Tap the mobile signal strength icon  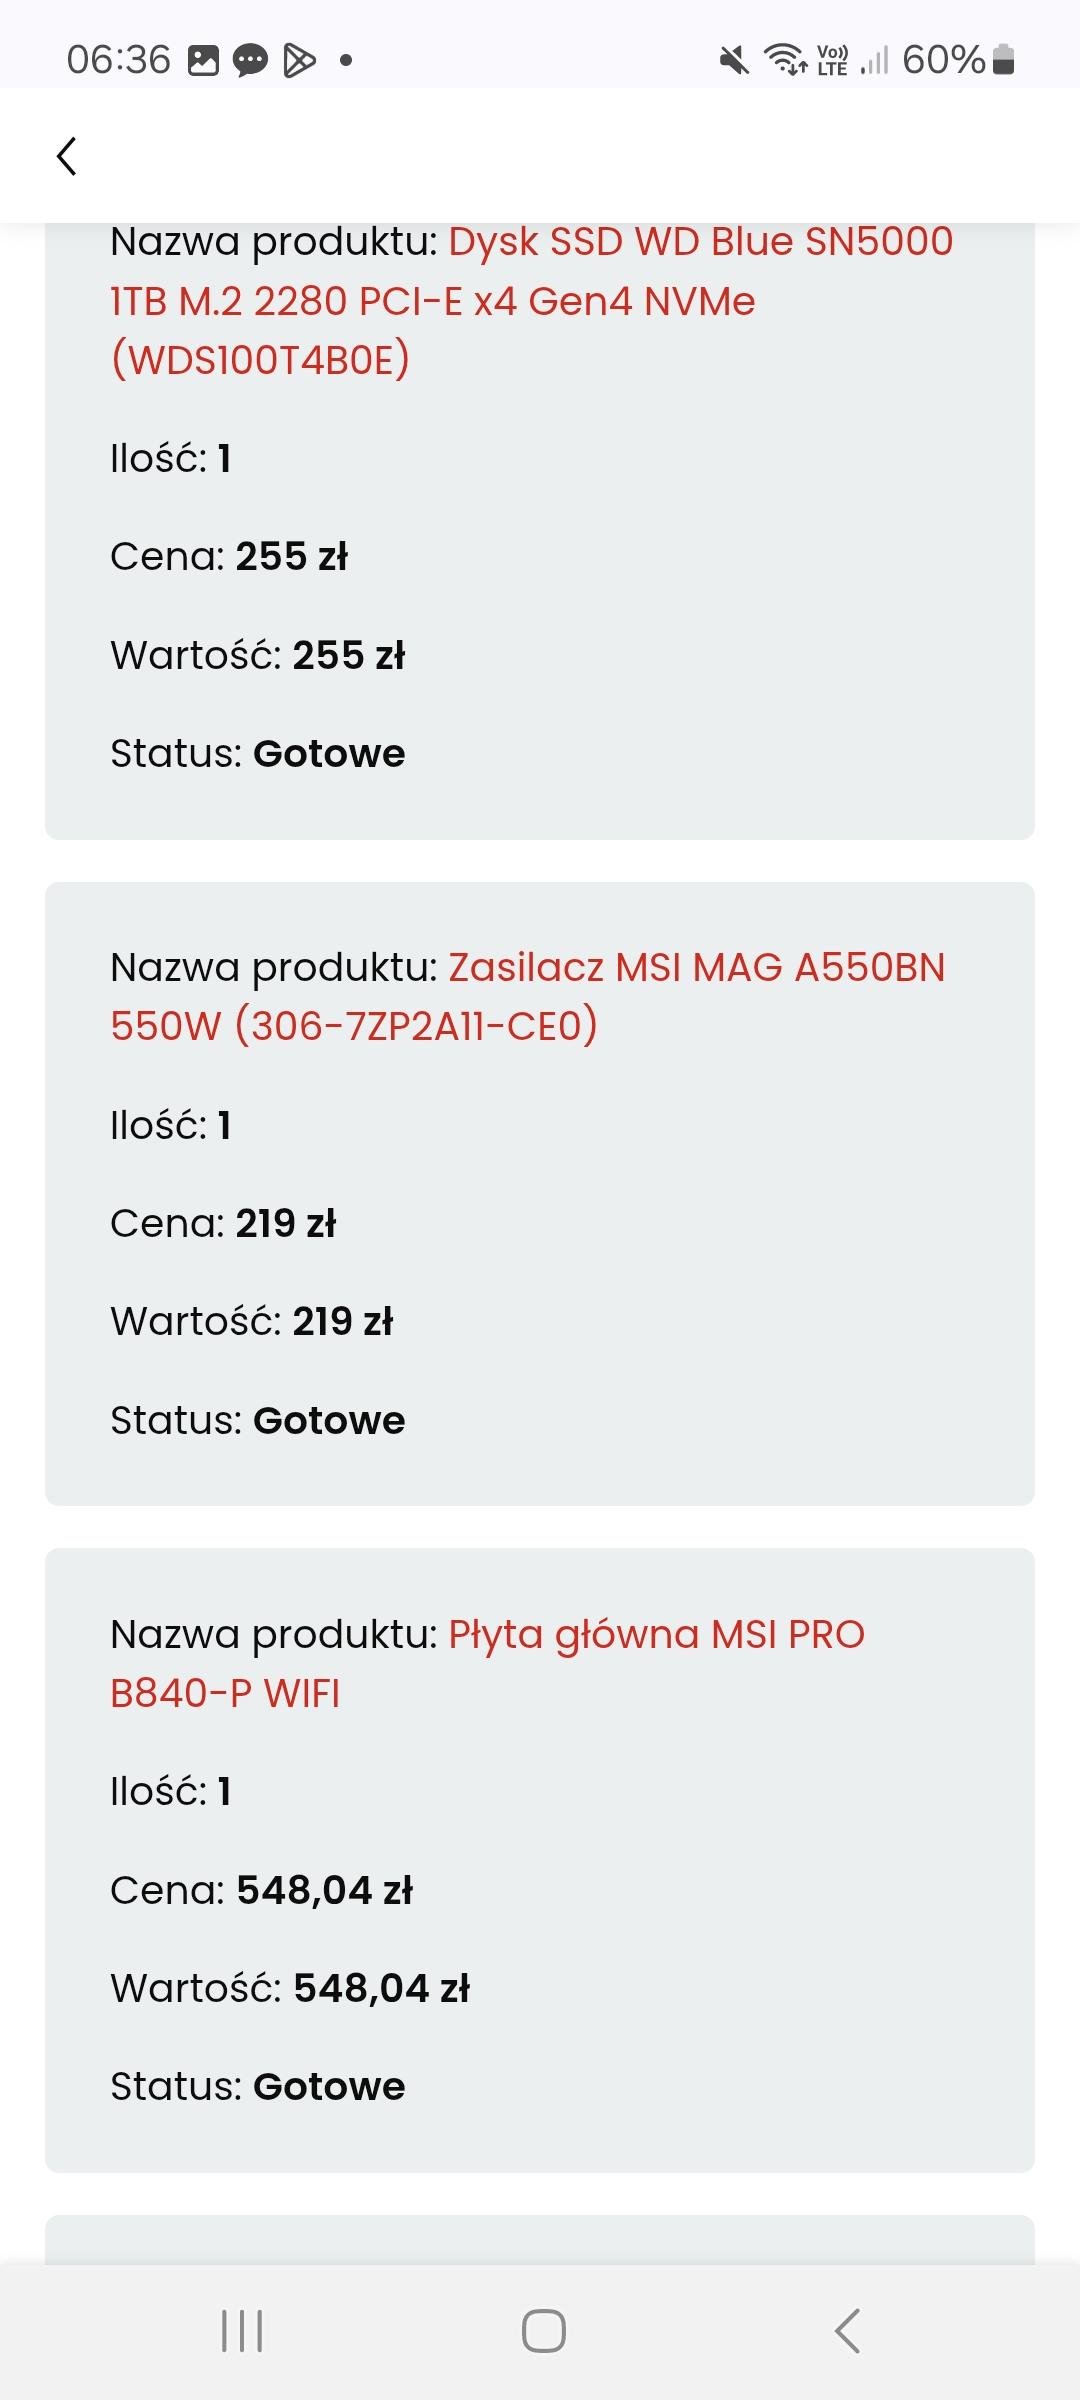(874, 61)
